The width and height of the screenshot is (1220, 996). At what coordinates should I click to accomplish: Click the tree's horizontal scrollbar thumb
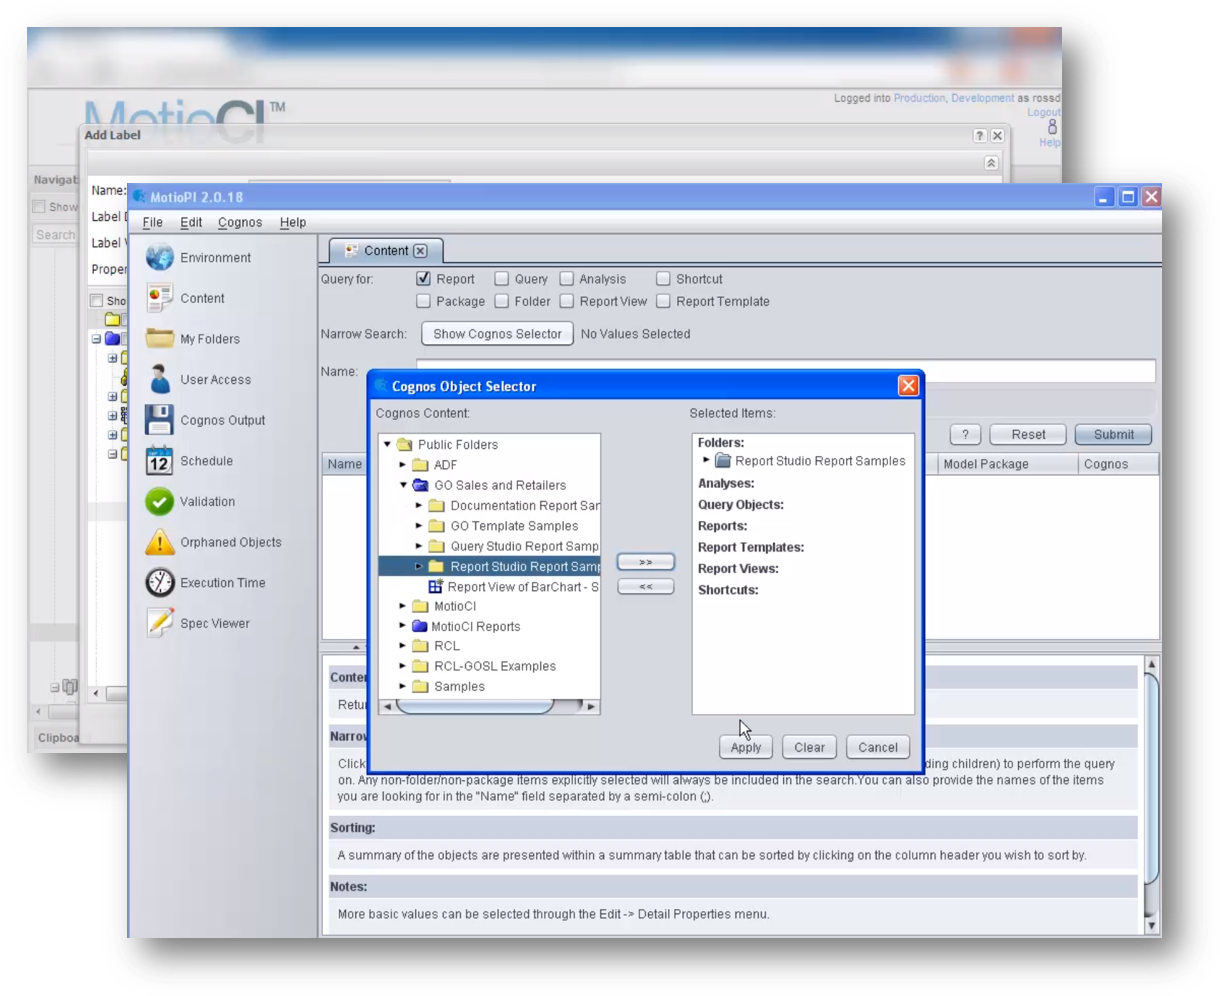[475, 706]
